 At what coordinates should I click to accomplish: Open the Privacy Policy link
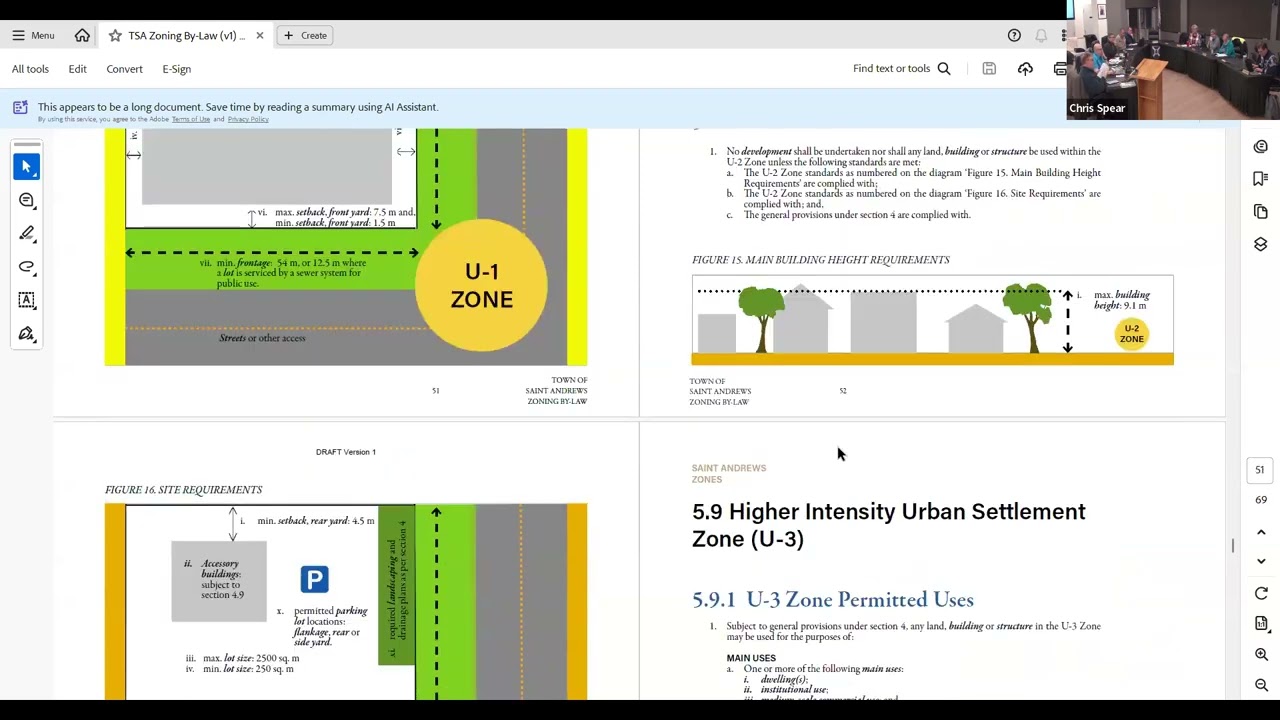(248, 120)
